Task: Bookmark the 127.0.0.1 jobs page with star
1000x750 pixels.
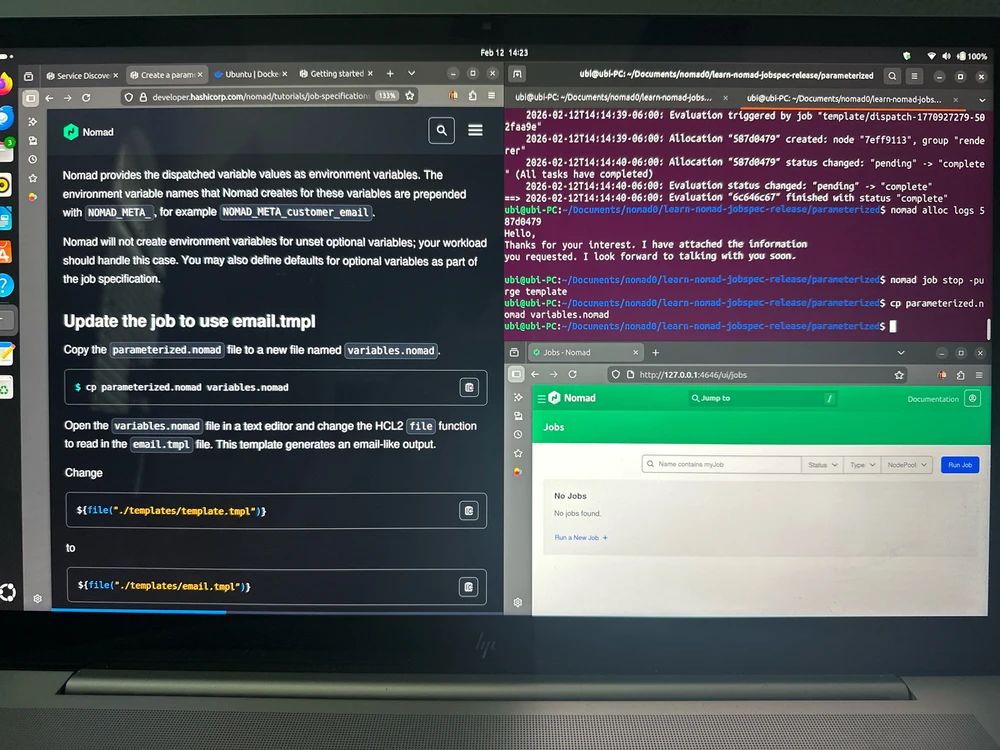Action: pyautogui.click(x=899, y=374)
